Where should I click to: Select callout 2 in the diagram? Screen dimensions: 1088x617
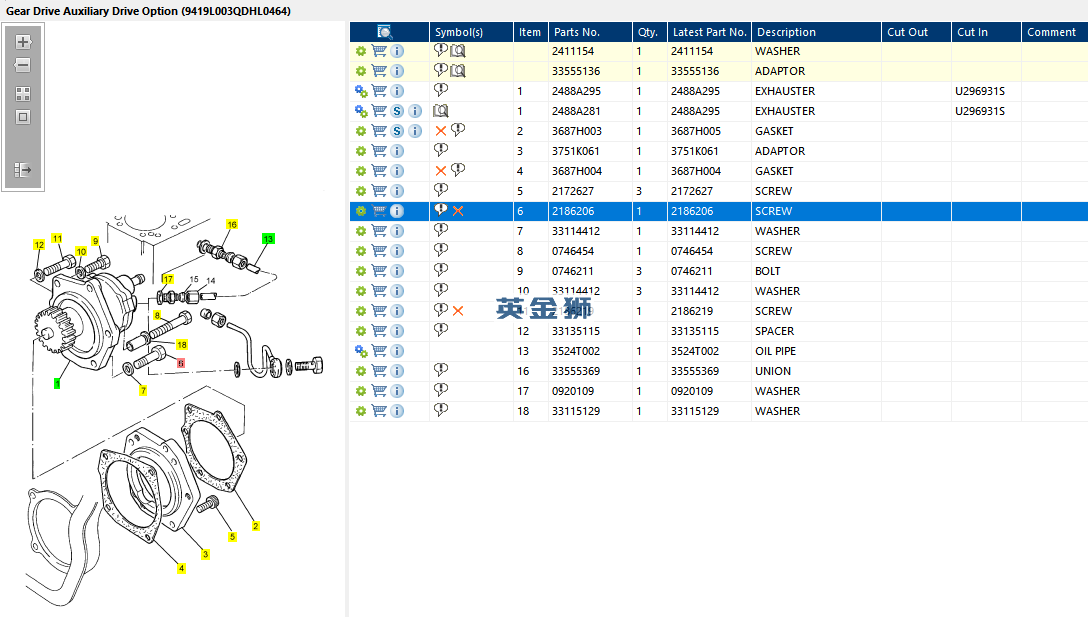pyautogui.click(x=255, y=526)
